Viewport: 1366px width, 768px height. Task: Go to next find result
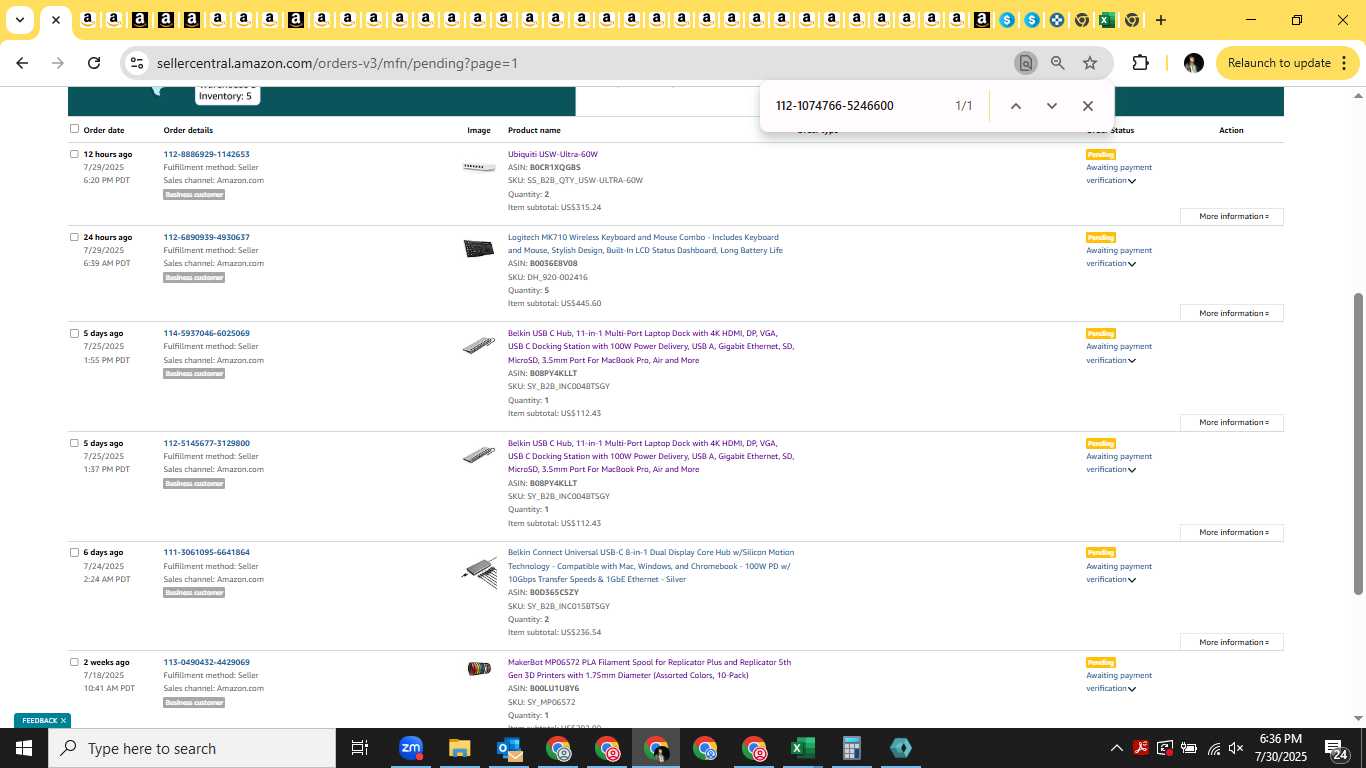1051,106
